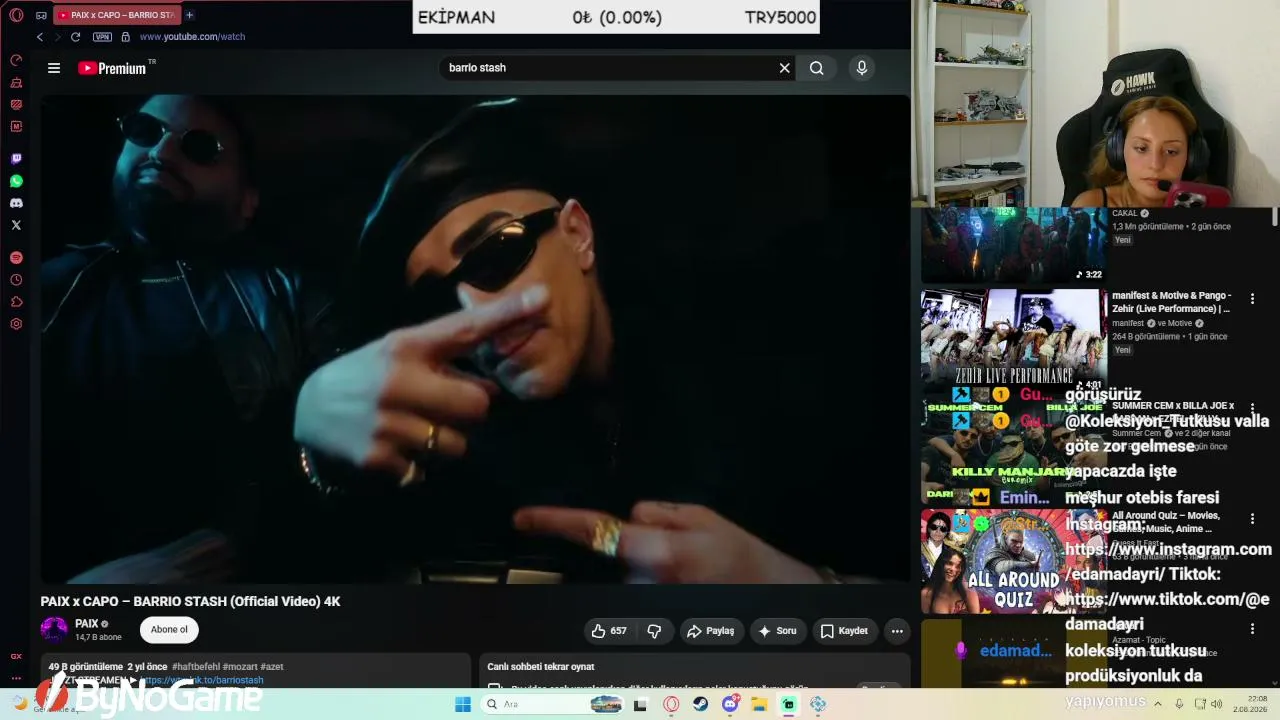Open the Windows Start menu
Image resolution: width=1280 pixels, height=720 pixels.
click(x=462, y=704)
